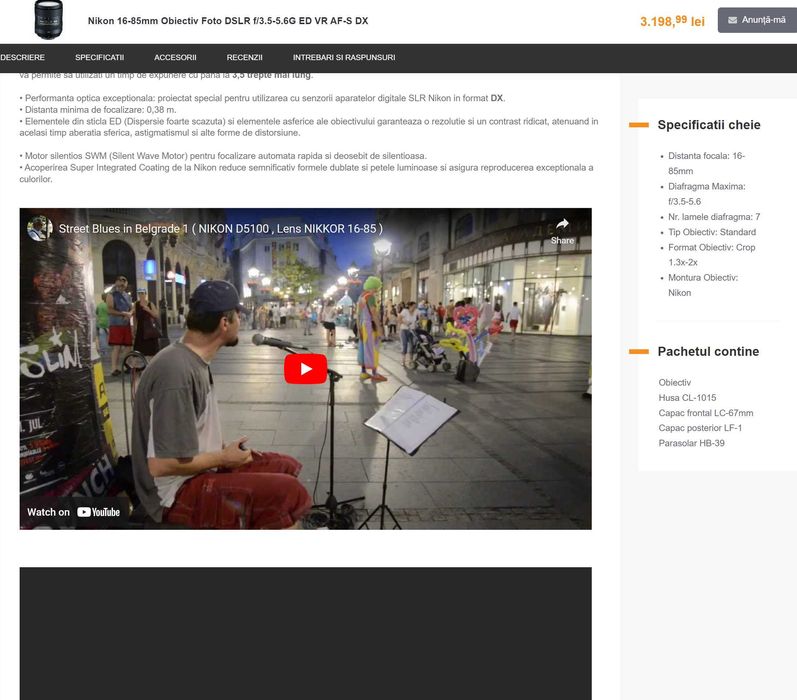Click the bold DX text in description
797x700 pixels.
click(497, 98)
